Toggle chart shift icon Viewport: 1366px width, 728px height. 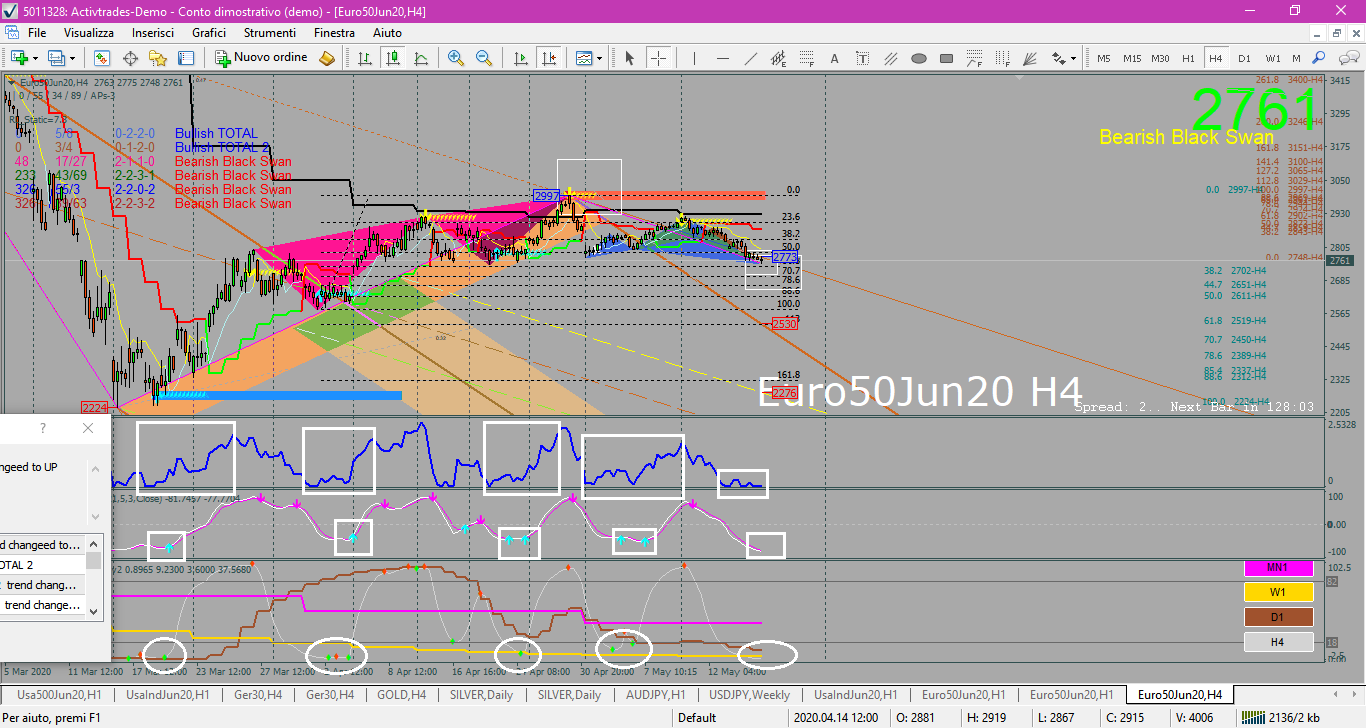(x=548, y=58)
